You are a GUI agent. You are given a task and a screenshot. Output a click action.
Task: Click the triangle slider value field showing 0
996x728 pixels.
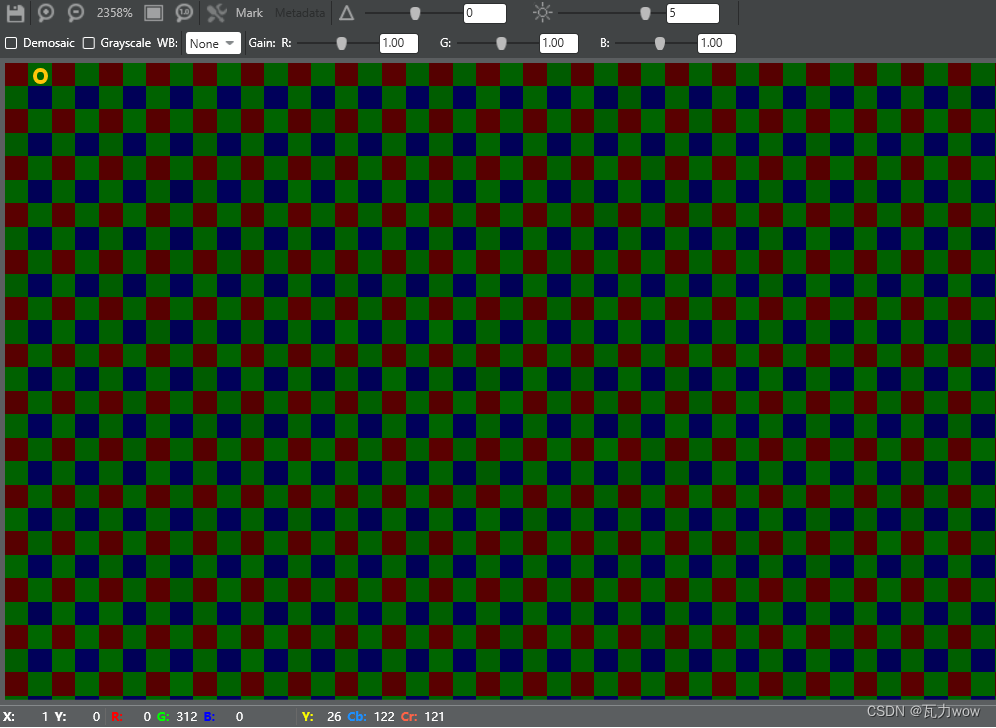(x=485, y=13)
